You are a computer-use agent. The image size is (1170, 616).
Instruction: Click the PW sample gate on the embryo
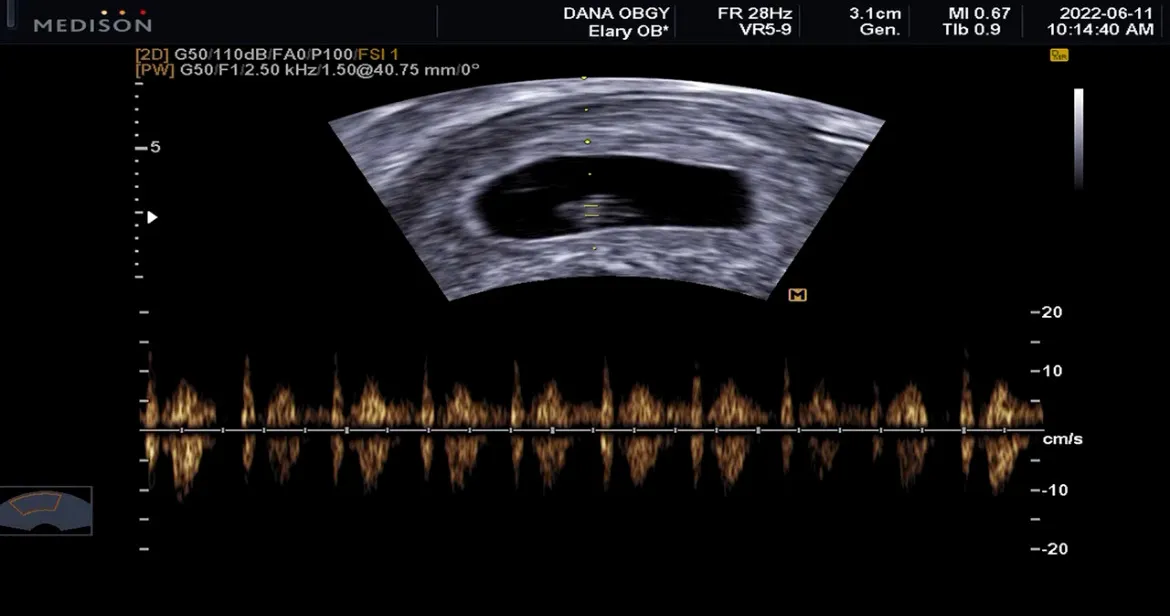point(591,210)
